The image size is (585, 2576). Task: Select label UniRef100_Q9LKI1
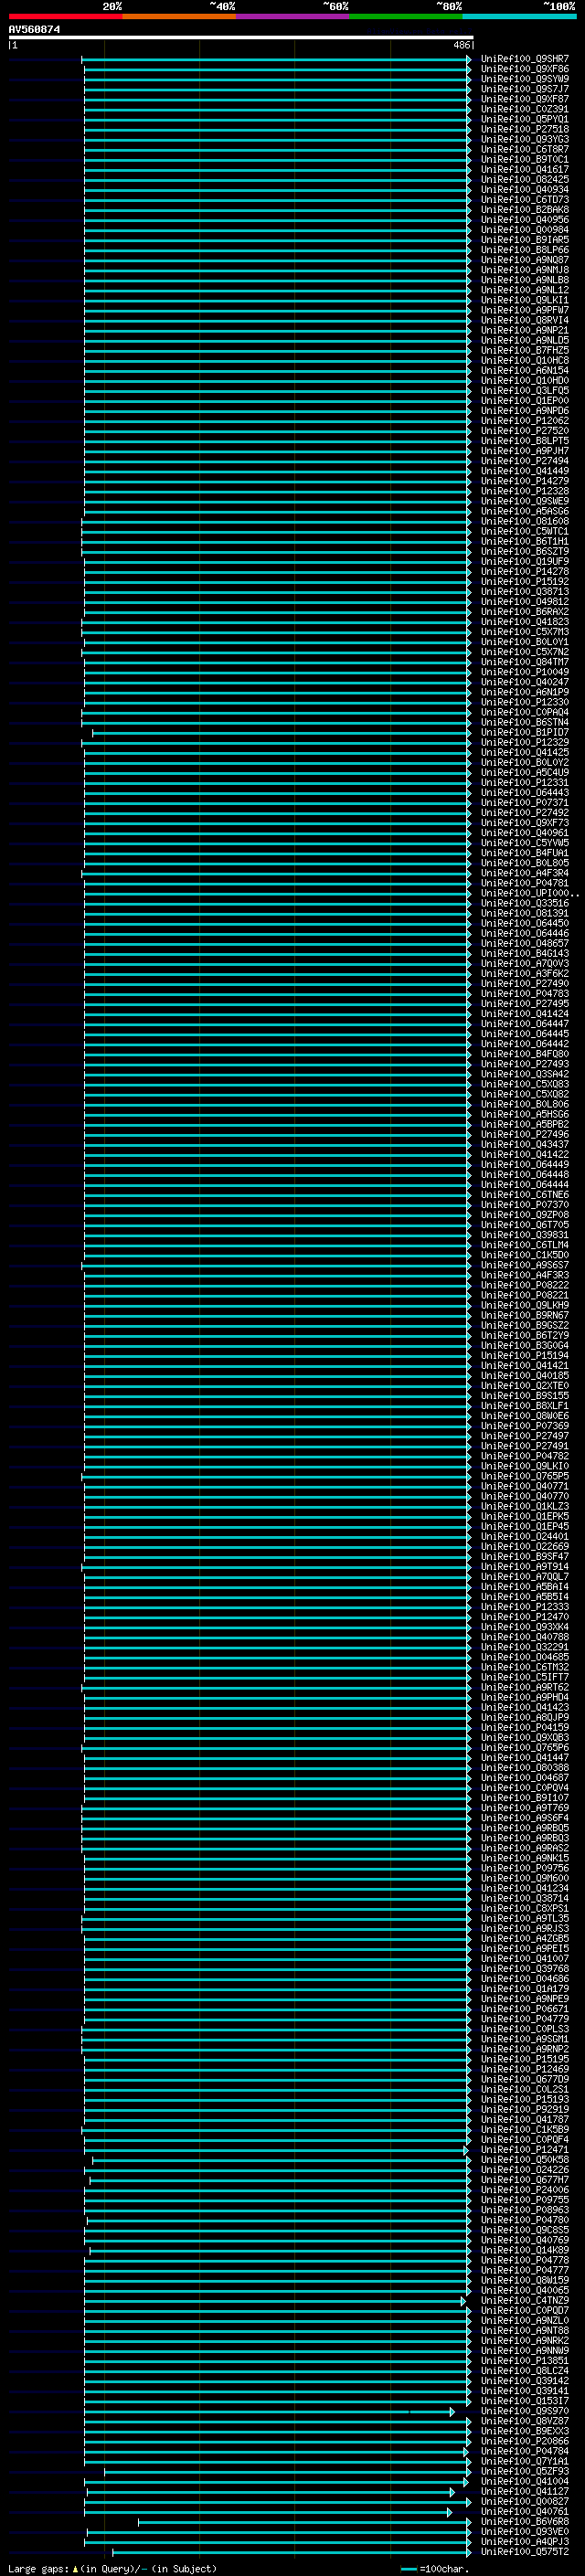coord(525,300)
